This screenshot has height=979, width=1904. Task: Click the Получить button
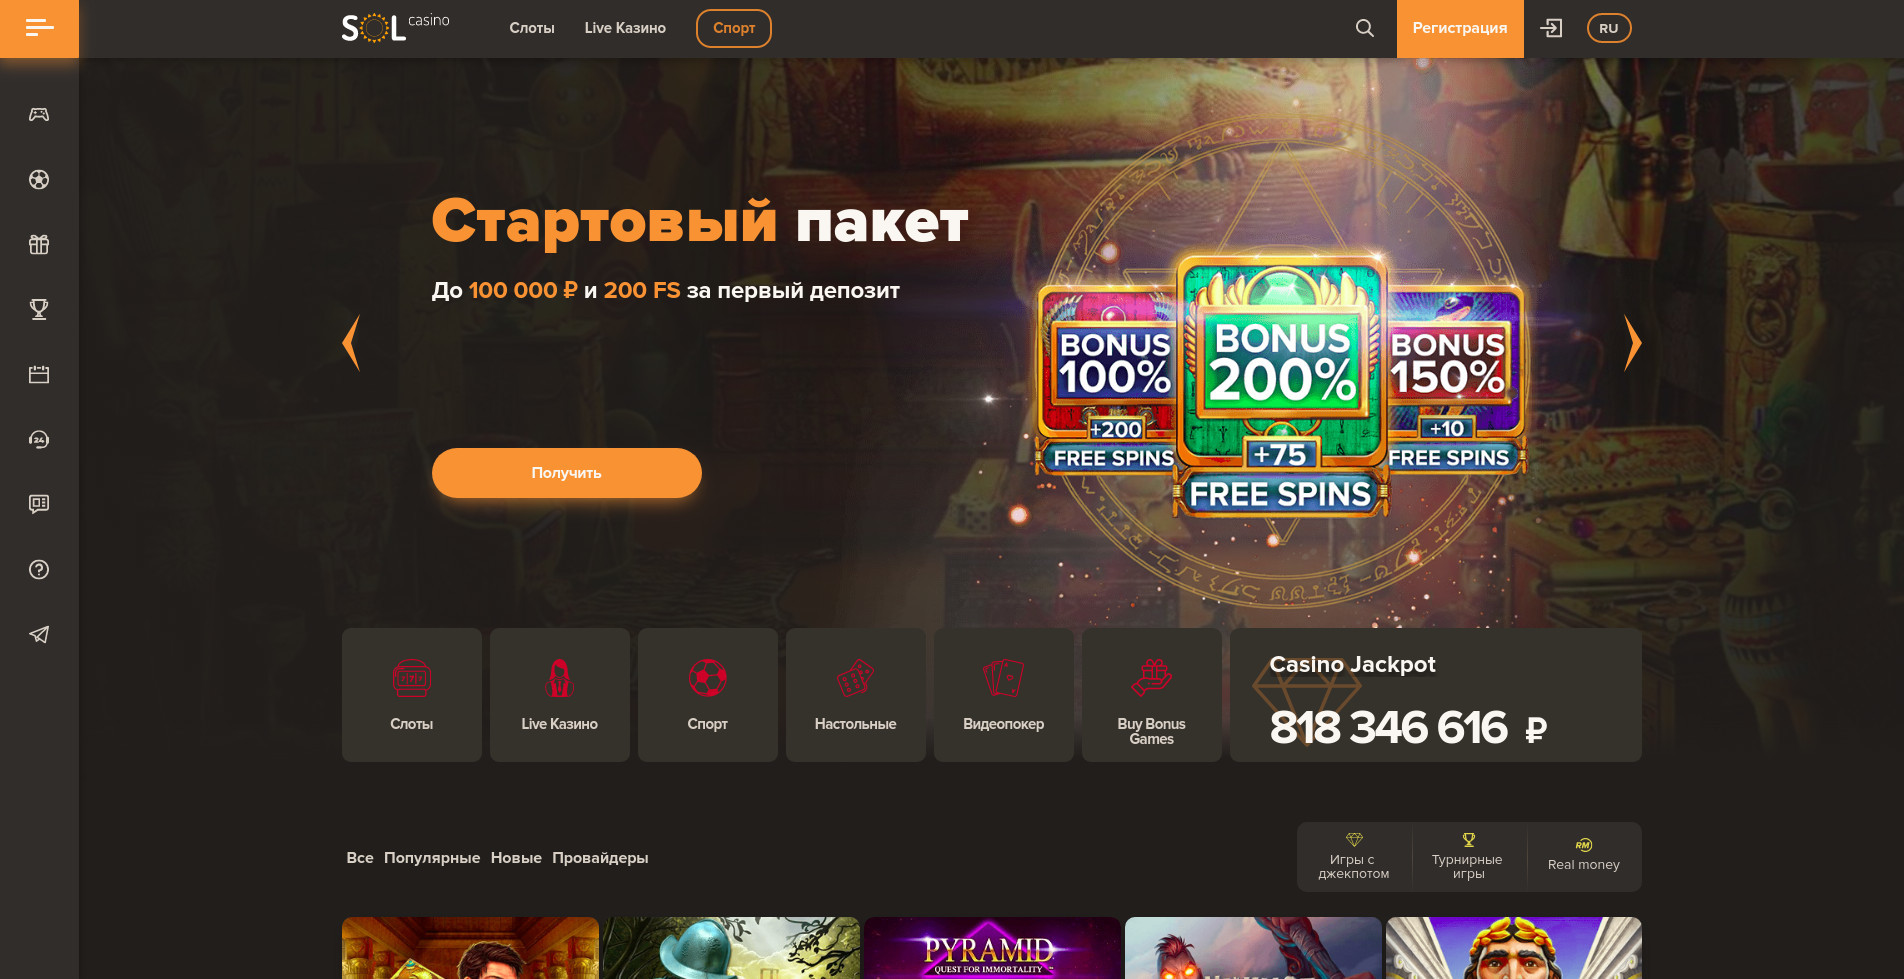pyautogui.click(x=567, y=473)
